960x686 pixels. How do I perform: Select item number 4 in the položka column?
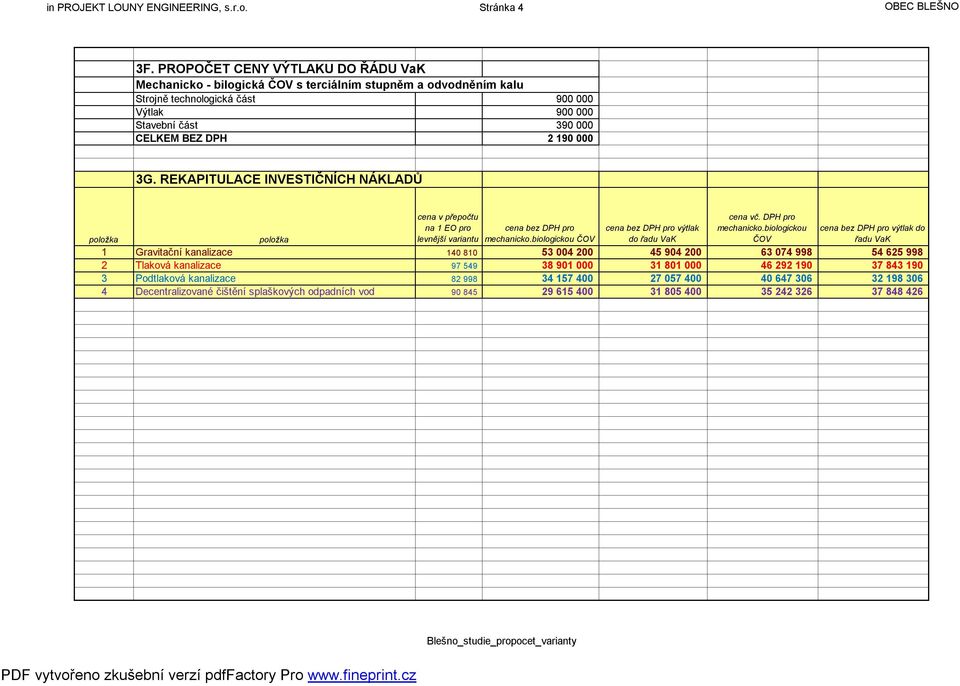(x=104, y=292)
